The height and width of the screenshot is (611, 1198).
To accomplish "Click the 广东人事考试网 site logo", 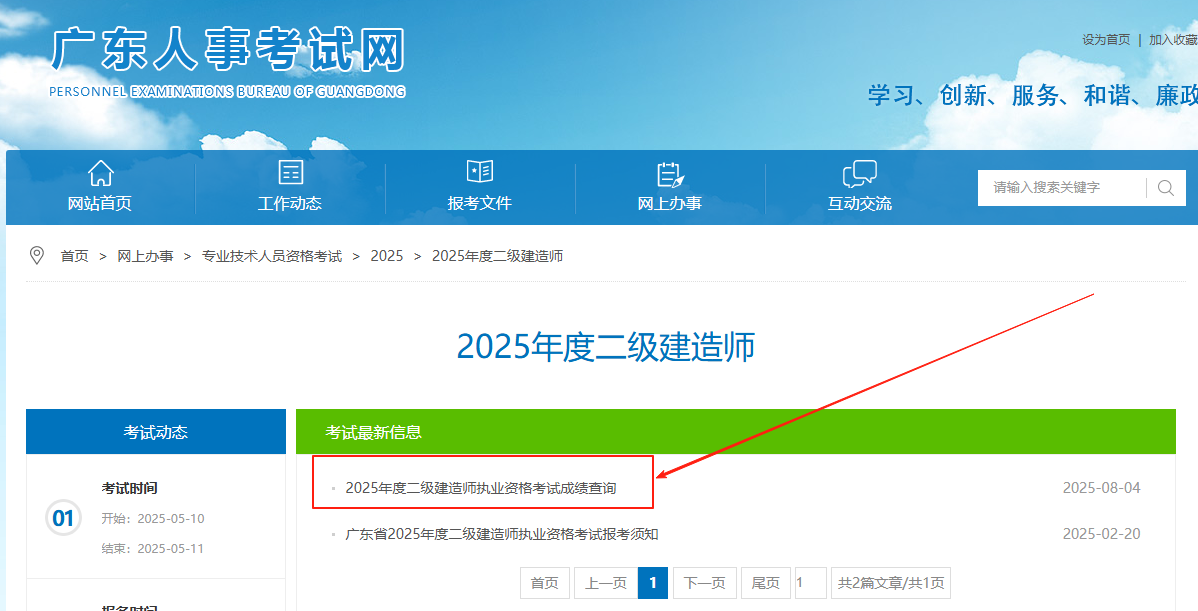I will click(228, 62).
